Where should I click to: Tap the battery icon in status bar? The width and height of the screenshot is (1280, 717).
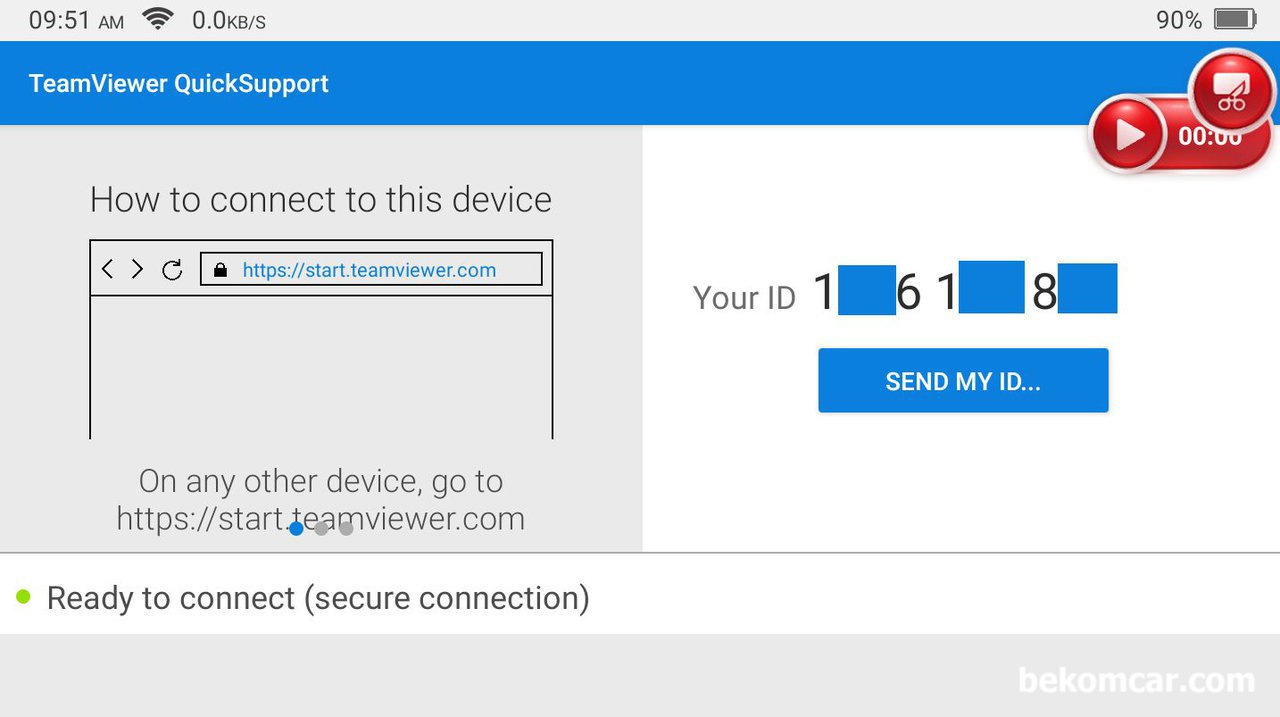pyautogui.click(x=1235, y=19)
